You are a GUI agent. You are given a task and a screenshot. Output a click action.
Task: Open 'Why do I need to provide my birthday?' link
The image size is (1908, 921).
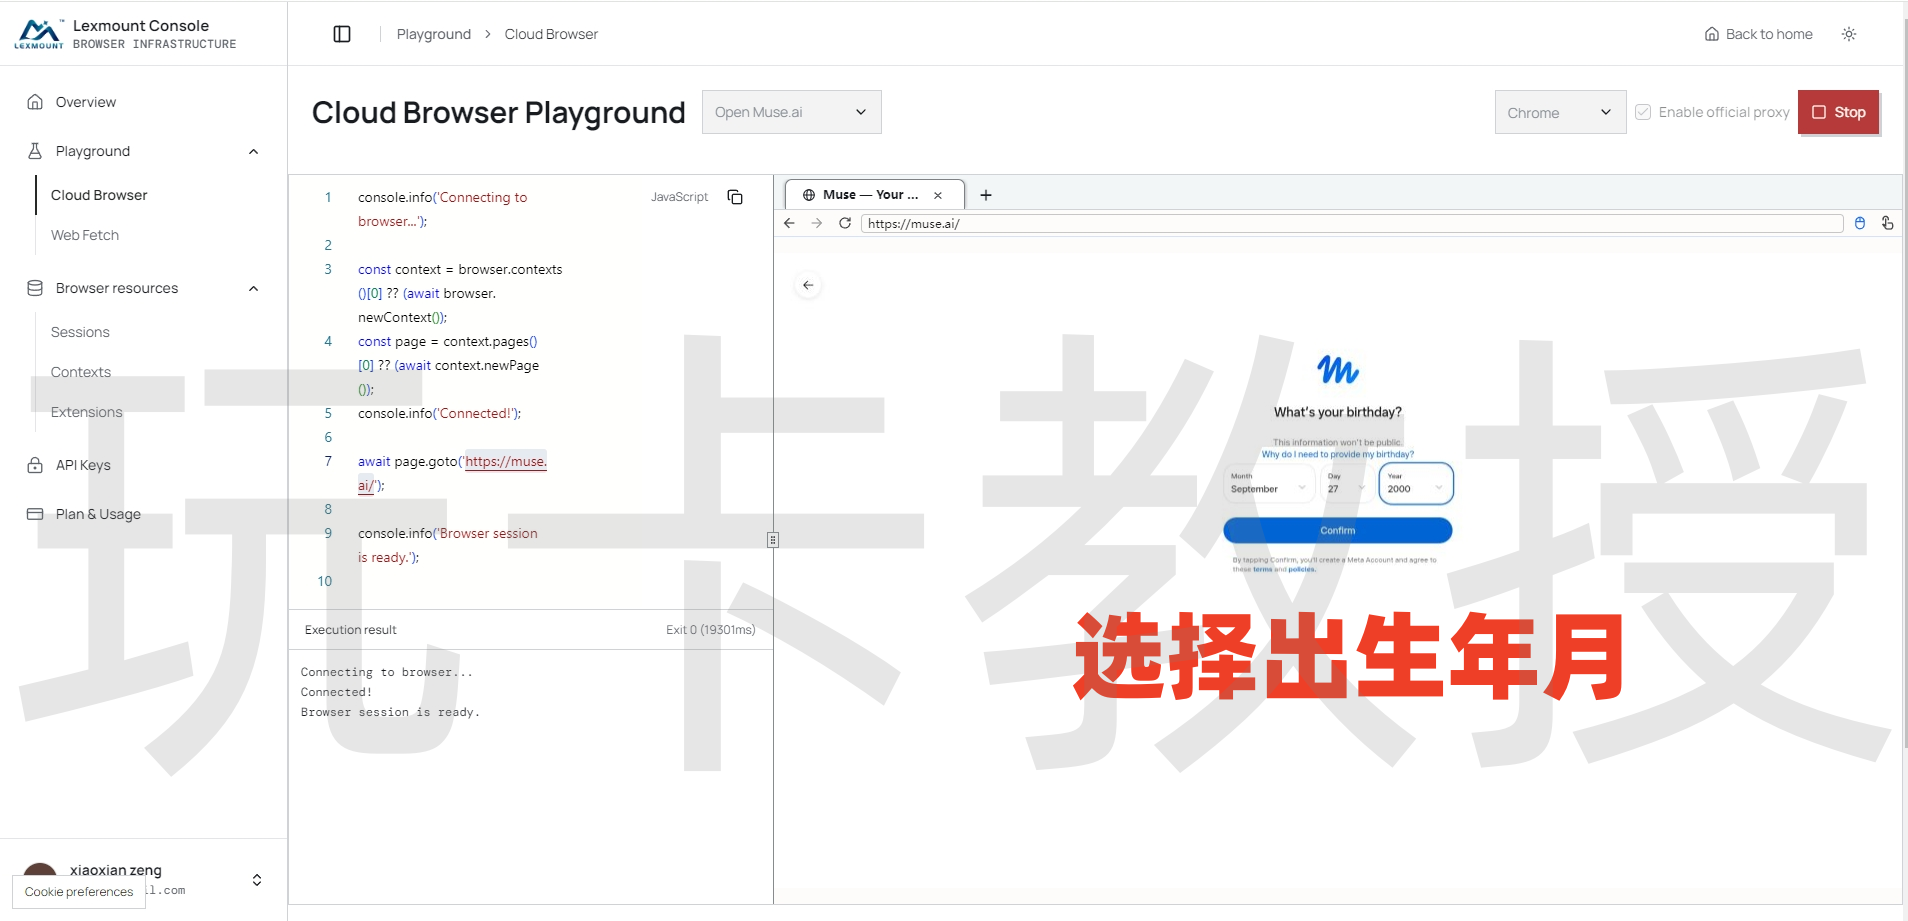pos(1338,454)
